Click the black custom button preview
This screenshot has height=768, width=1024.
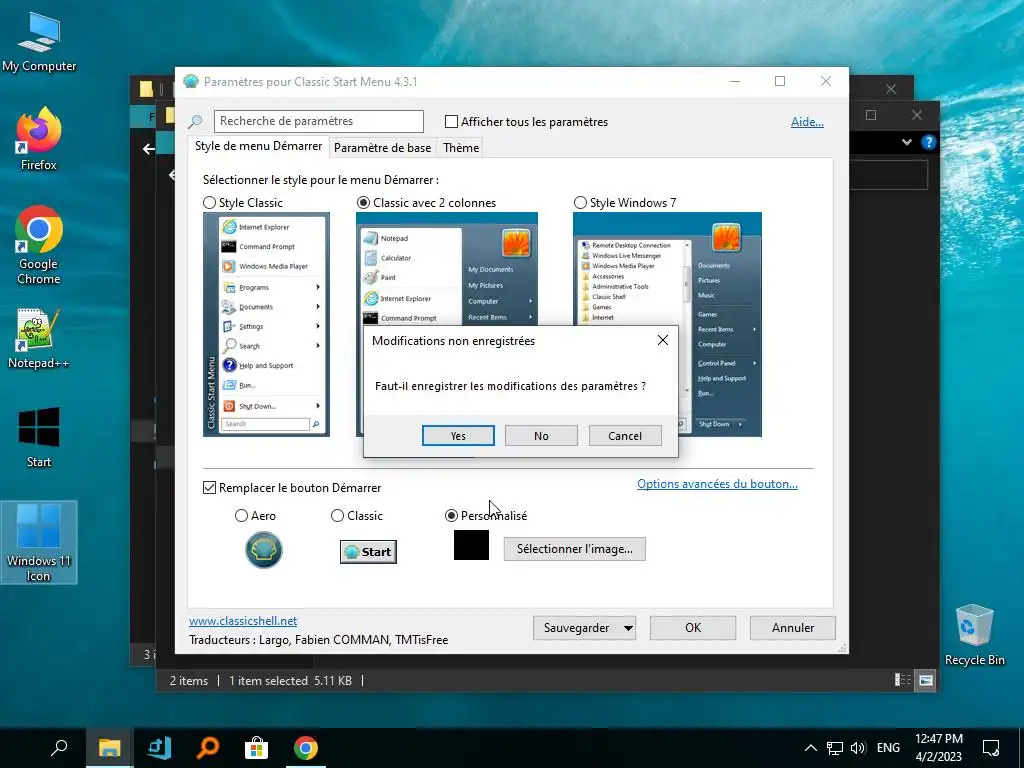coord(472,545)
